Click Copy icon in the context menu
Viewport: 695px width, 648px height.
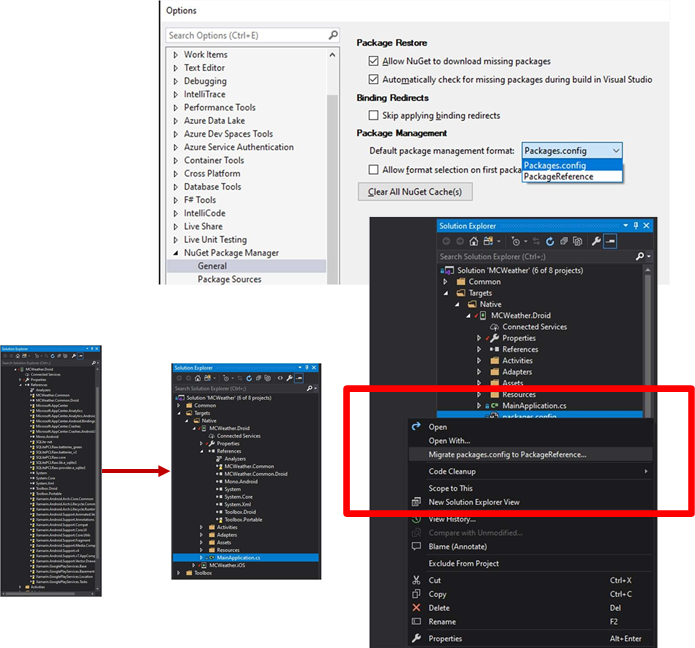pos(416,594)
